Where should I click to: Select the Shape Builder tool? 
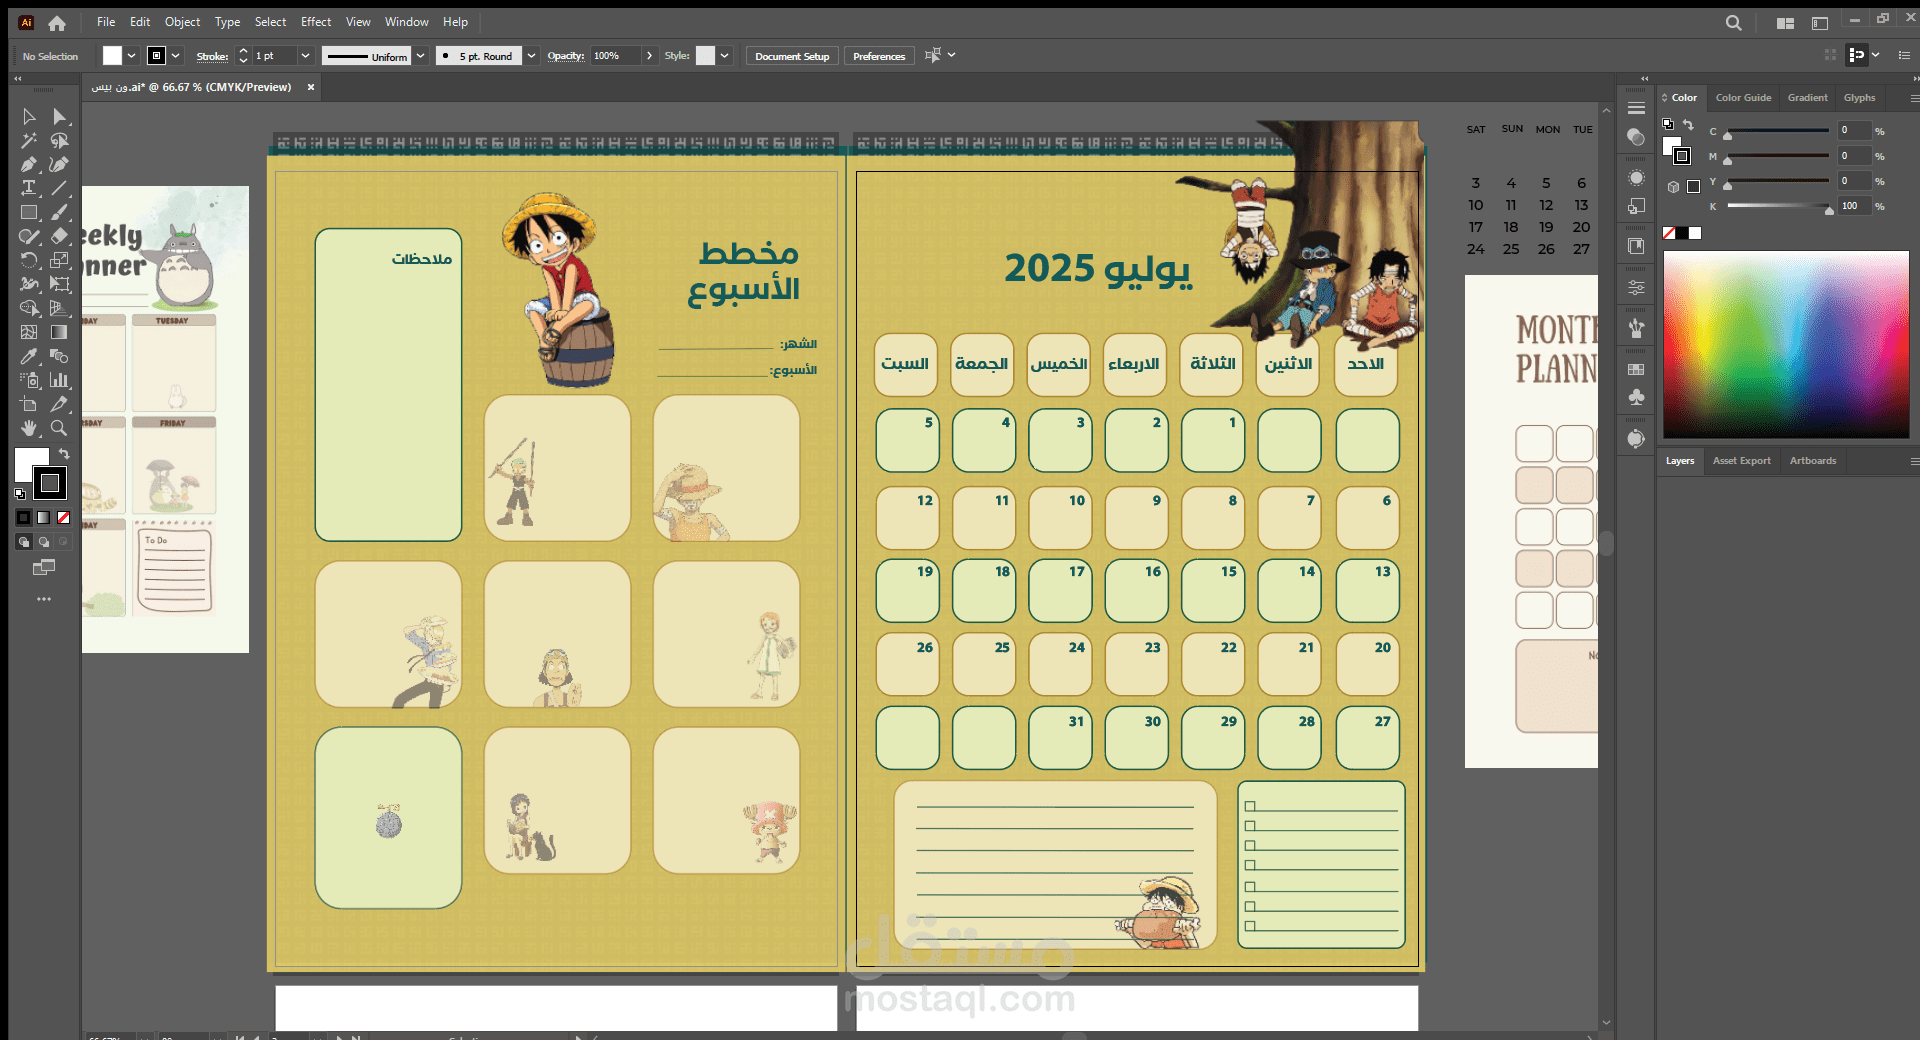tap(29, 308)
